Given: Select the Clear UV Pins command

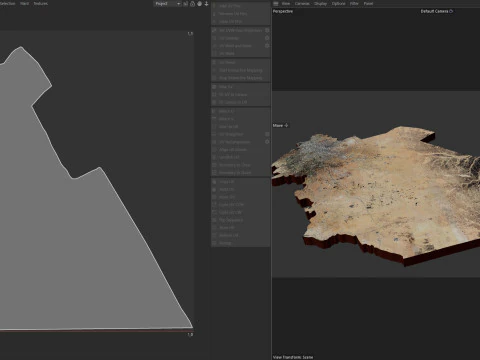Looking at the screenshot, I should tap(240, 21).
